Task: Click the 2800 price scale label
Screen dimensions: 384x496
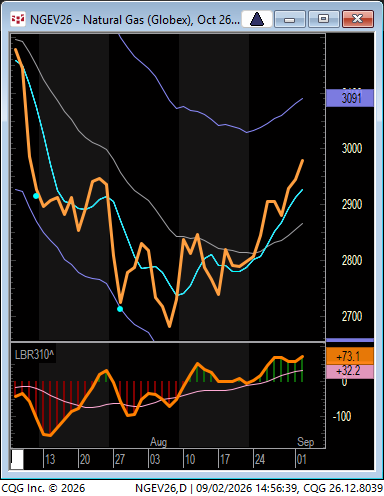Action: click(352, 260)
